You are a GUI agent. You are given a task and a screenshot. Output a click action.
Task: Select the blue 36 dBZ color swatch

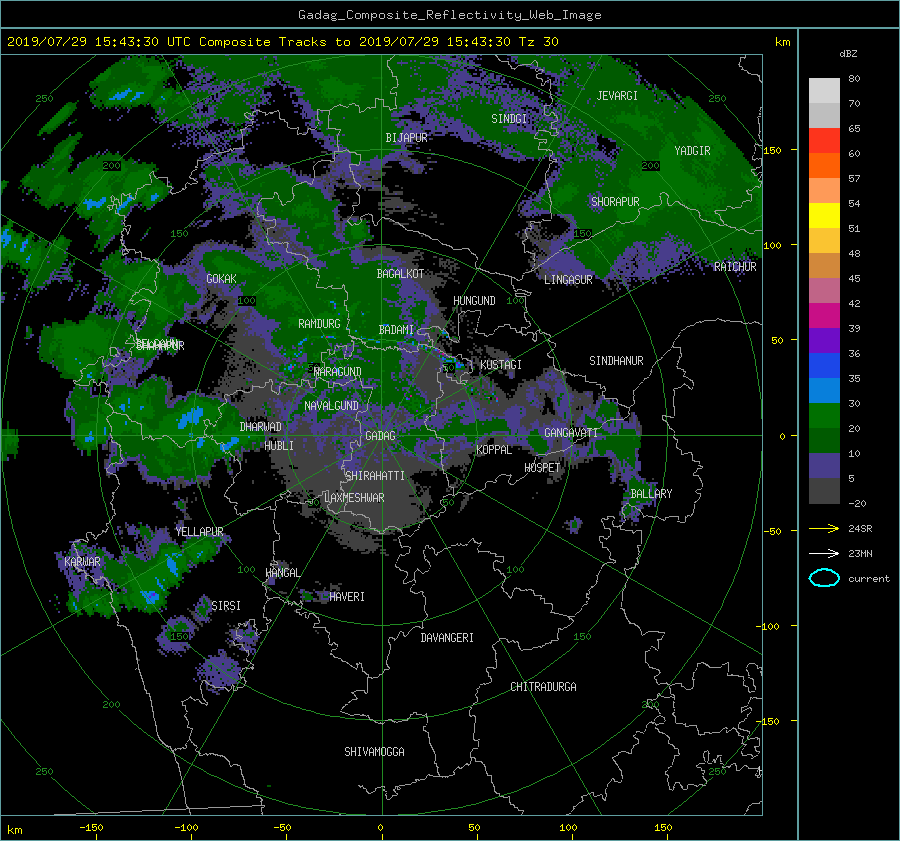coord(824,365)
